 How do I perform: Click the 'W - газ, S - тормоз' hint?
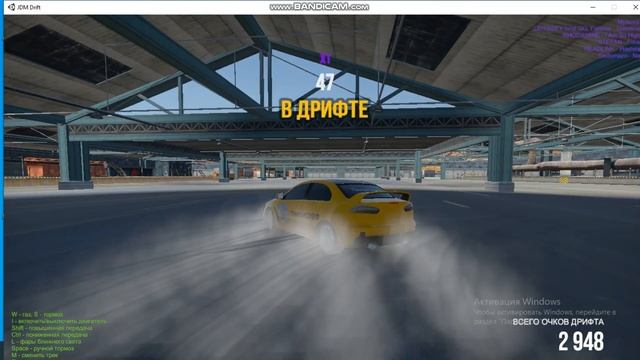point(37,315)
